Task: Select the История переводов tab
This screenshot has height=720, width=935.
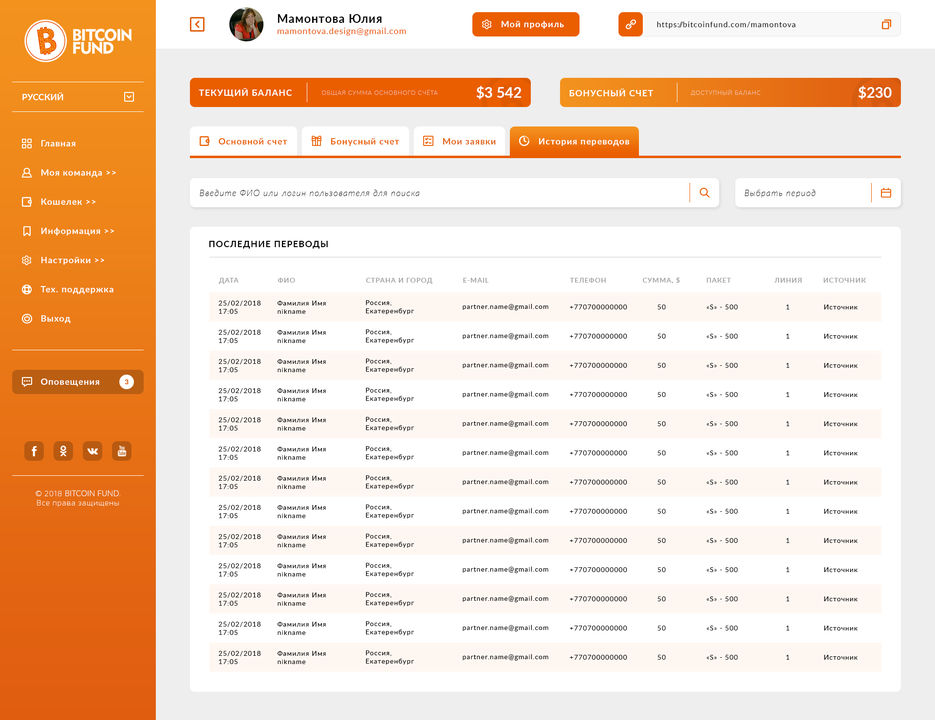Action: [x=574, y=141]
